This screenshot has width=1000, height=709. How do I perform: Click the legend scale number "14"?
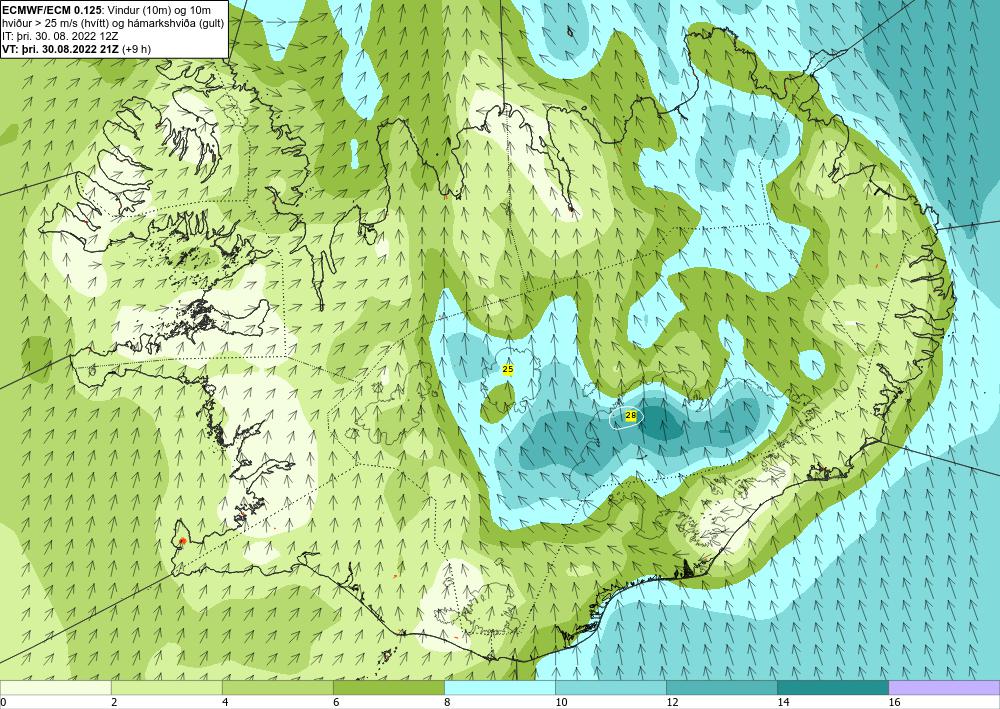click(783, 702)
